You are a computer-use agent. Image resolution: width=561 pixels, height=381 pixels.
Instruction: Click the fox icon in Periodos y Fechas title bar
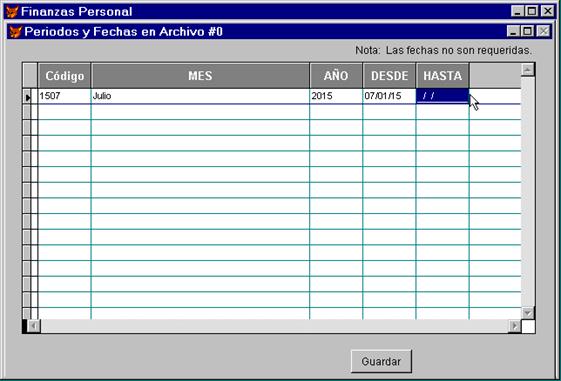coord(15,31)
